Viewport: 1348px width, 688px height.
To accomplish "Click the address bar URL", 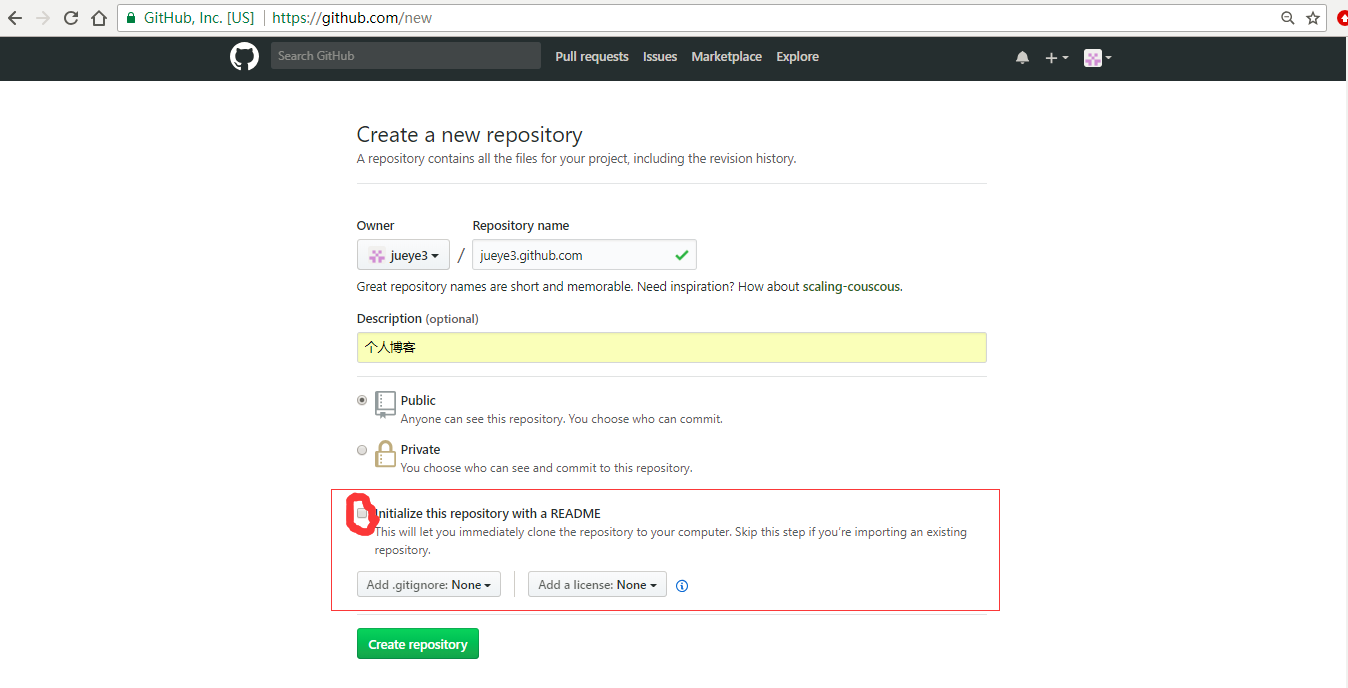I will (x=352, y=18).
